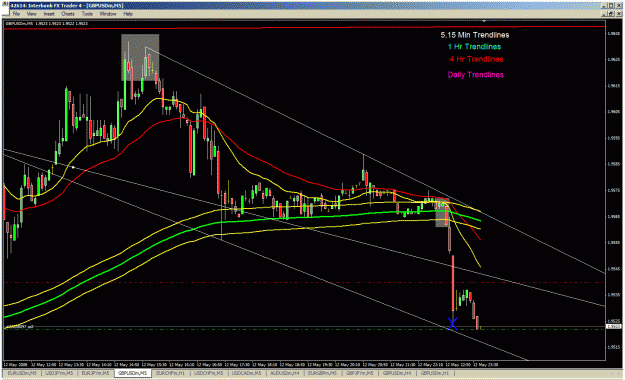
Task: Open the Insert menu
Action: point(49,14)
